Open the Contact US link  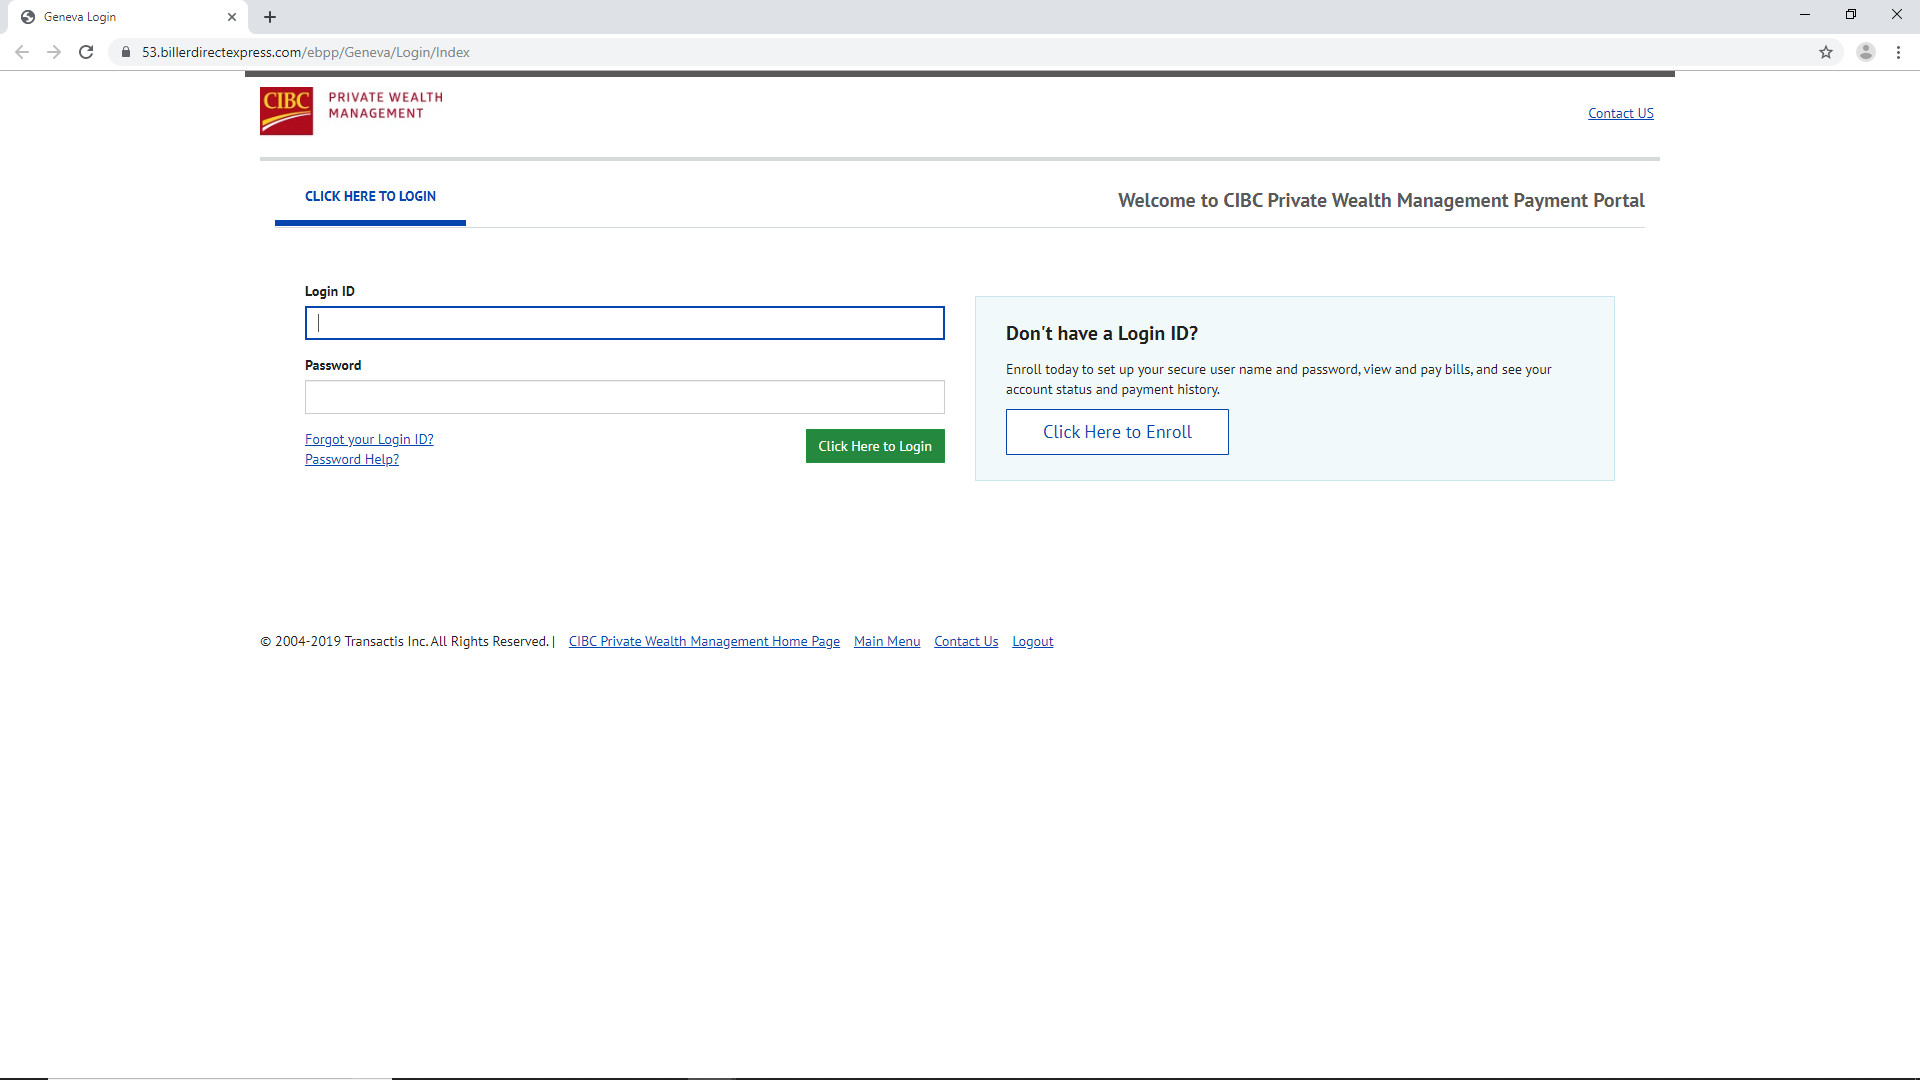point(1621,112)
